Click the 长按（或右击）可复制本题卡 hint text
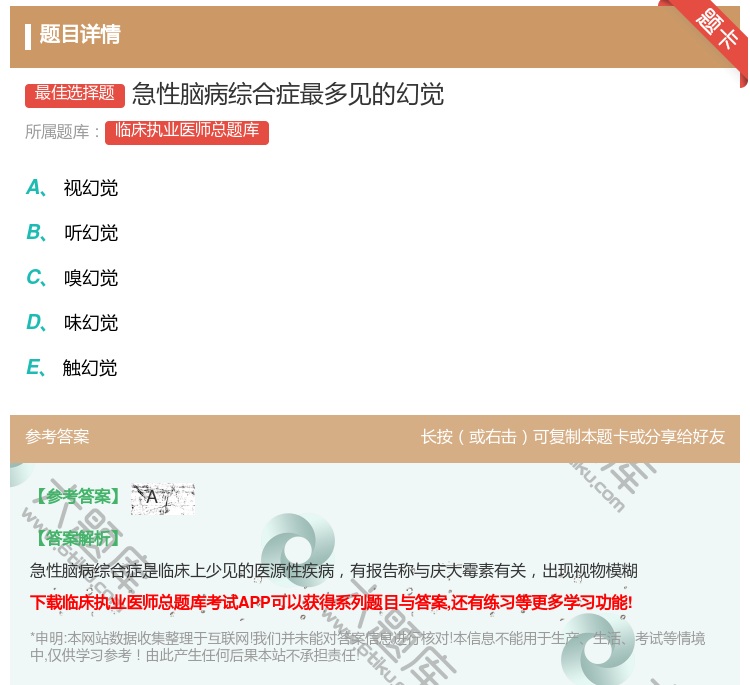This screenshot has height=685, width=750. (x=573, y=437)
